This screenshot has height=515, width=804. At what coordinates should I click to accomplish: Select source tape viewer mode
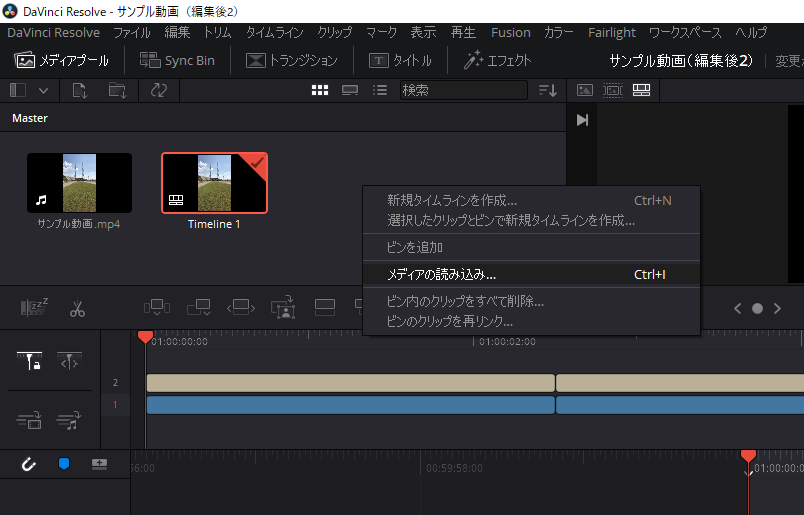click(613, 90)
